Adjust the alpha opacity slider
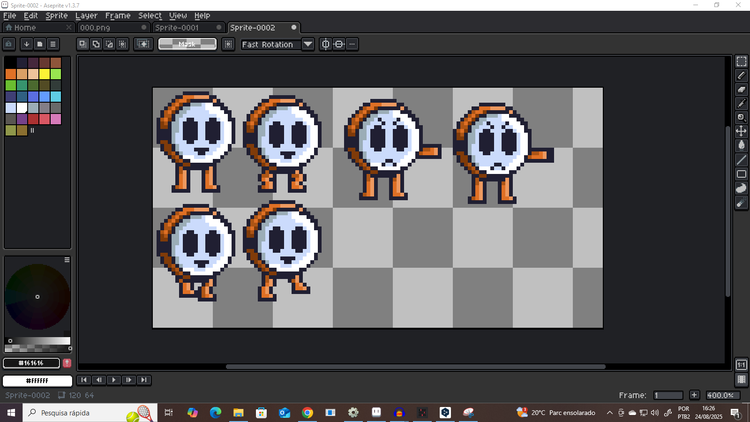The image size is (750, 422). [37, 348]
